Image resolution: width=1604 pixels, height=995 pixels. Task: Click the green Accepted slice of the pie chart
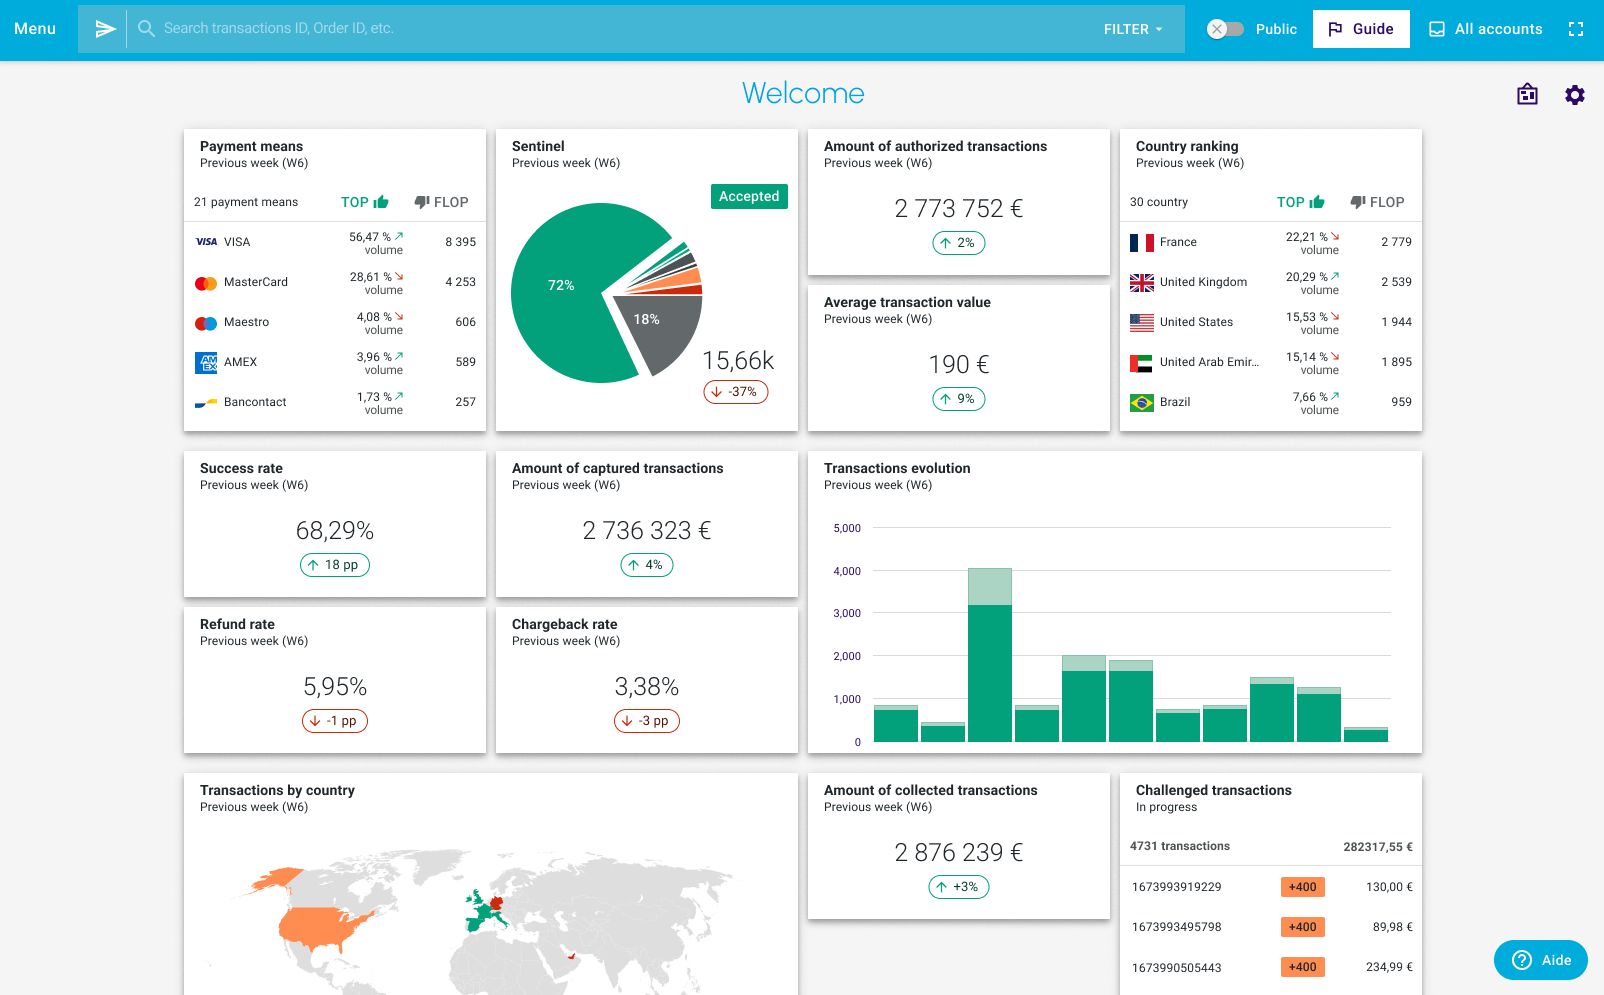[x=561, y=285]
